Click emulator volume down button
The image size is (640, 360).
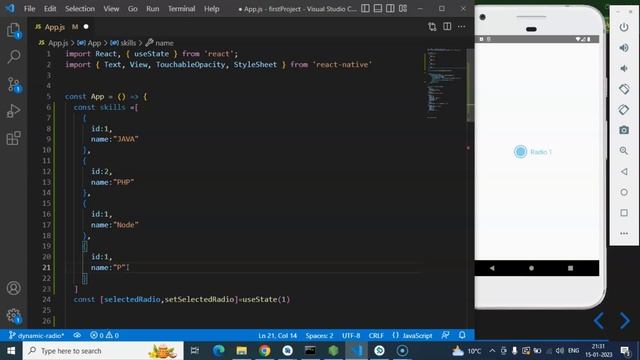point(624,68)
